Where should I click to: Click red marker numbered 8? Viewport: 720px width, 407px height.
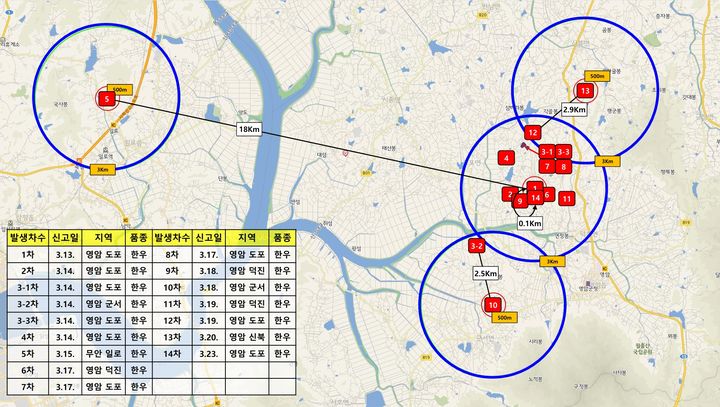563,166
